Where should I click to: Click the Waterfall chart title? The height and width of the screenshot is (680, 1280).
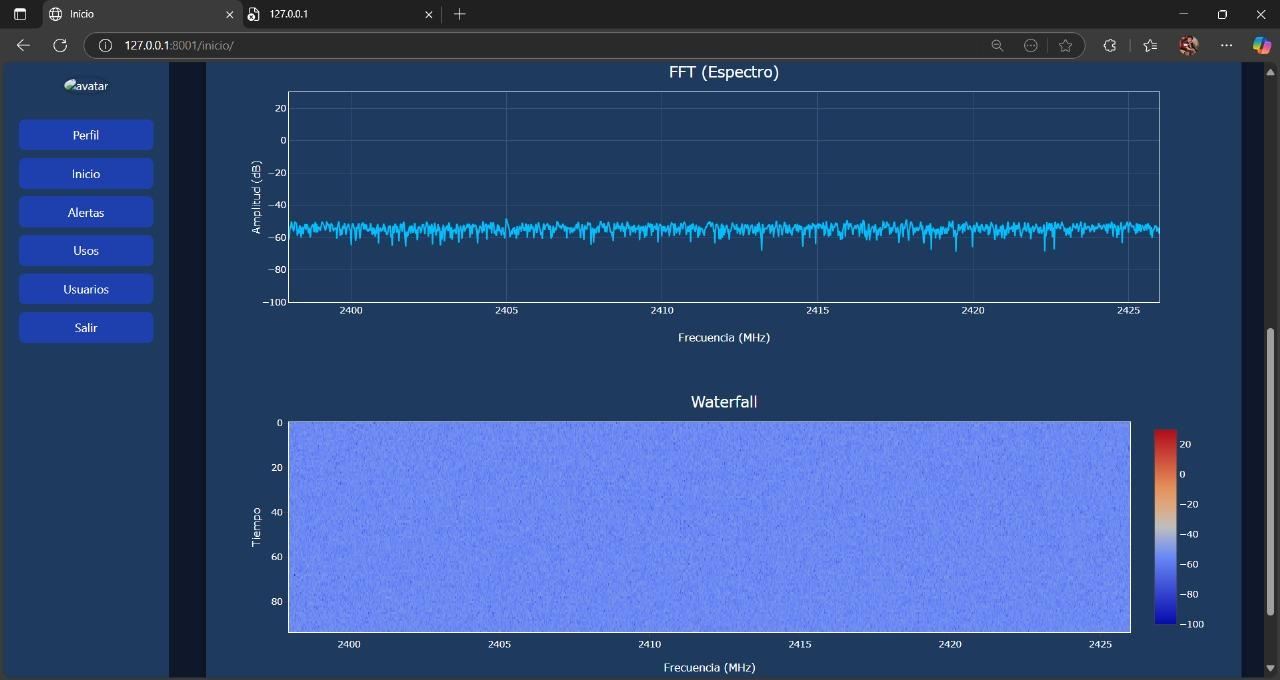(724, 402)
